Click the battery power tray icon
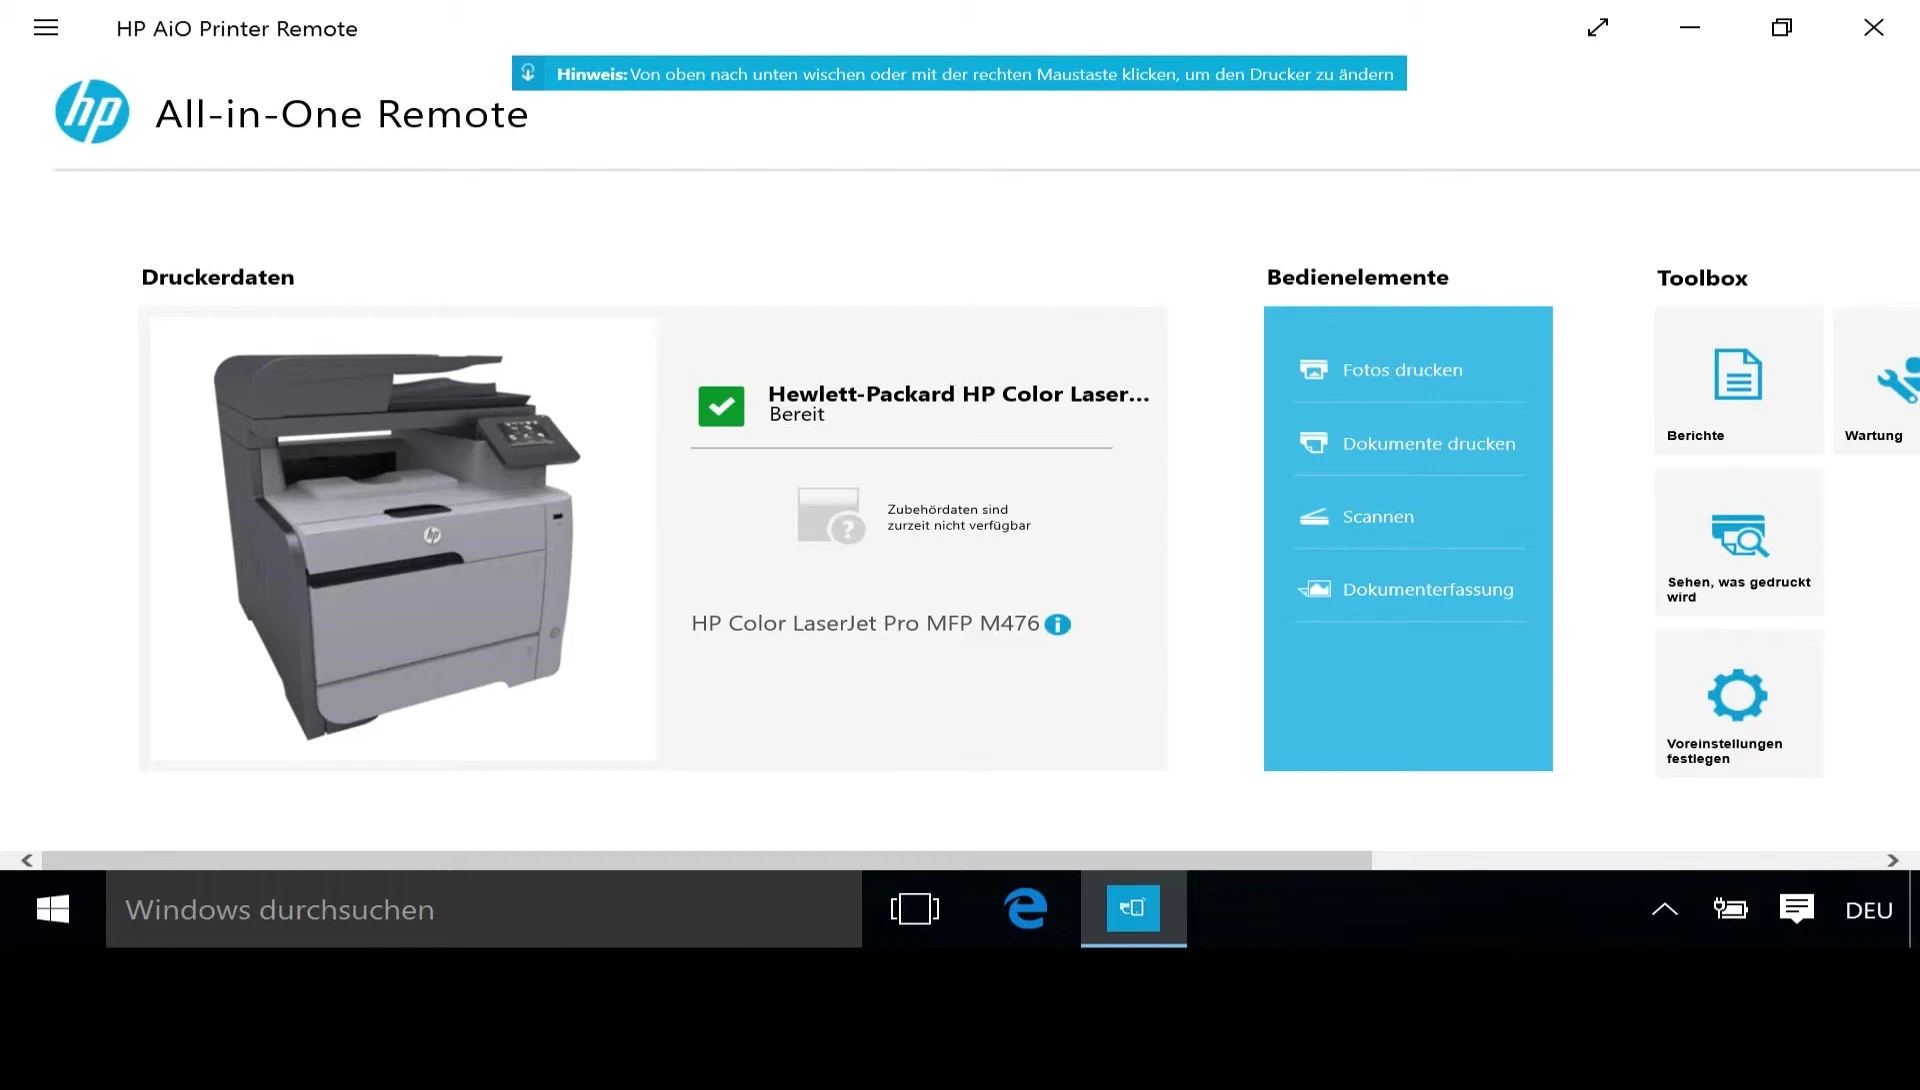 1731,909
